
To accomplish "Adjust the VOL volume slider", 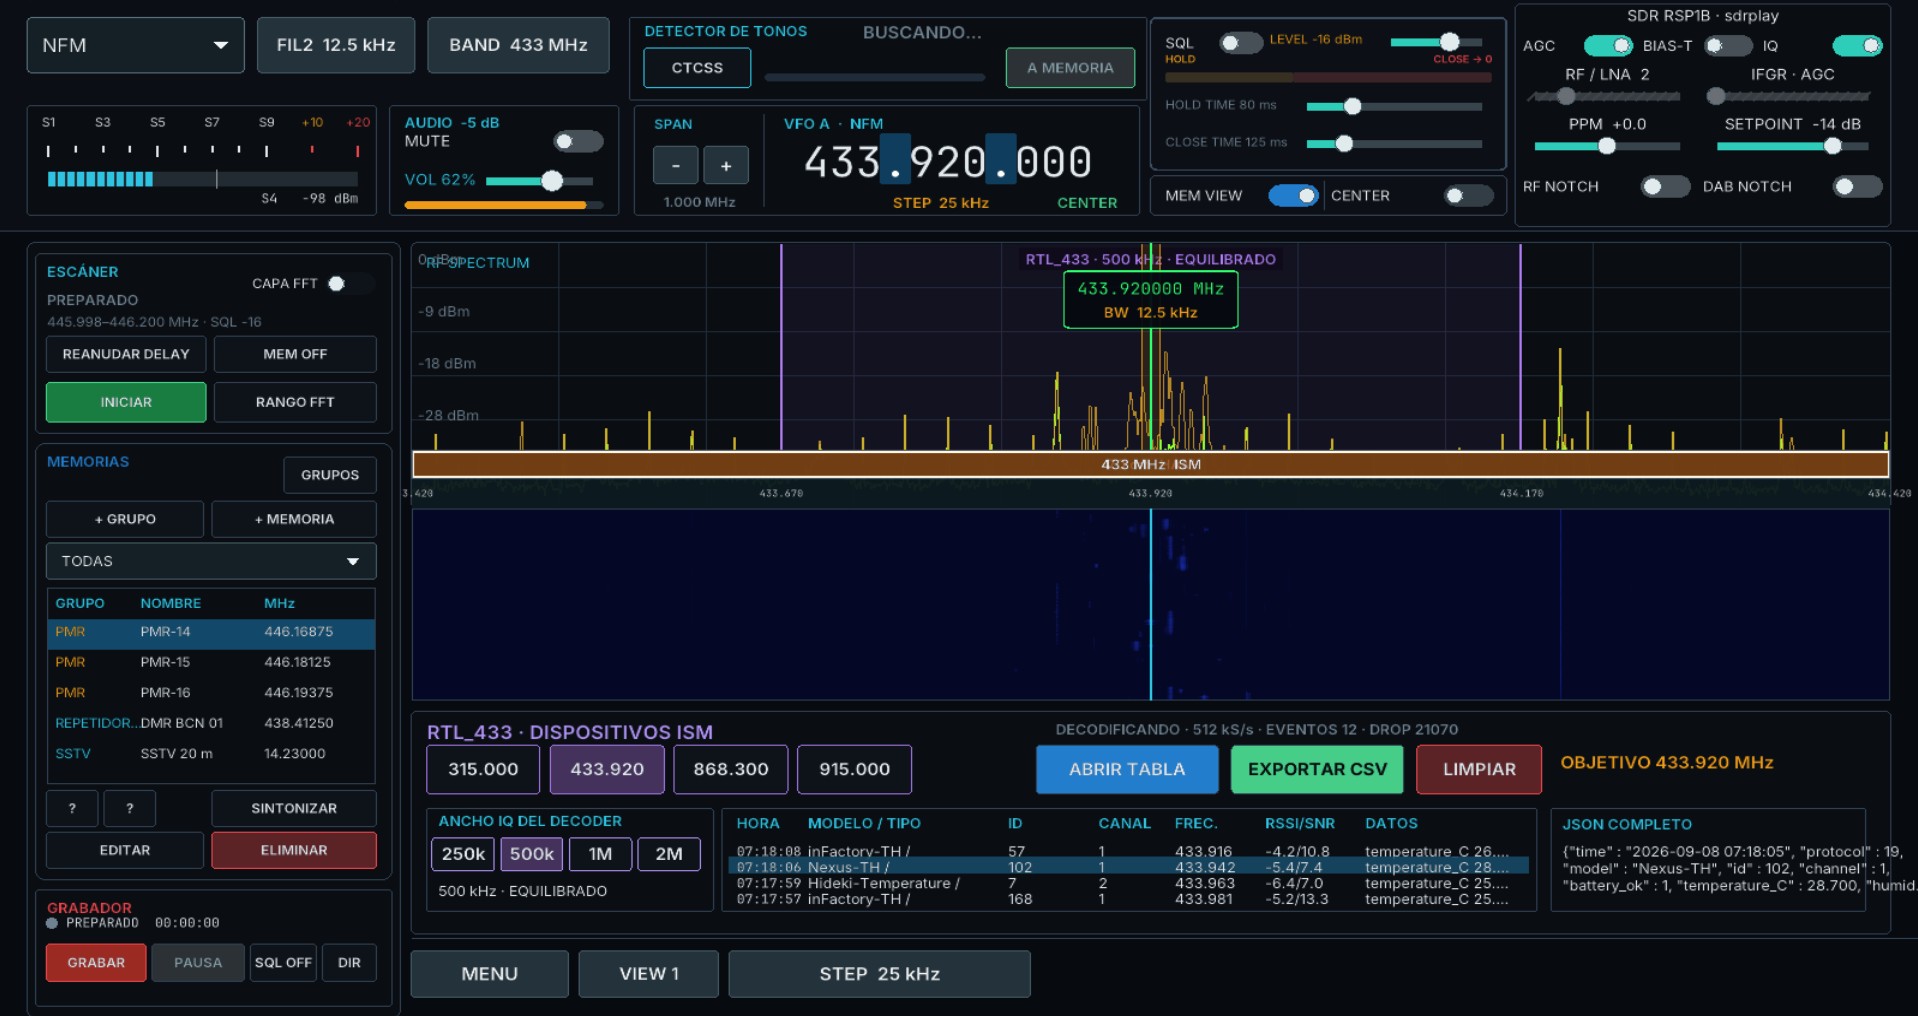I will (540, 181).
